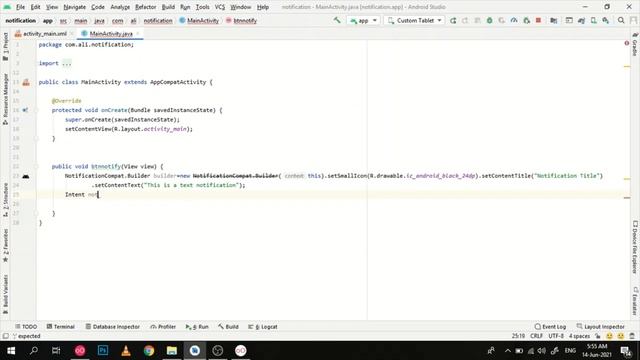The height and width of the screenshot is (360, 640).
Task: Open the Edit menu
Action: [x=36, y=7]
